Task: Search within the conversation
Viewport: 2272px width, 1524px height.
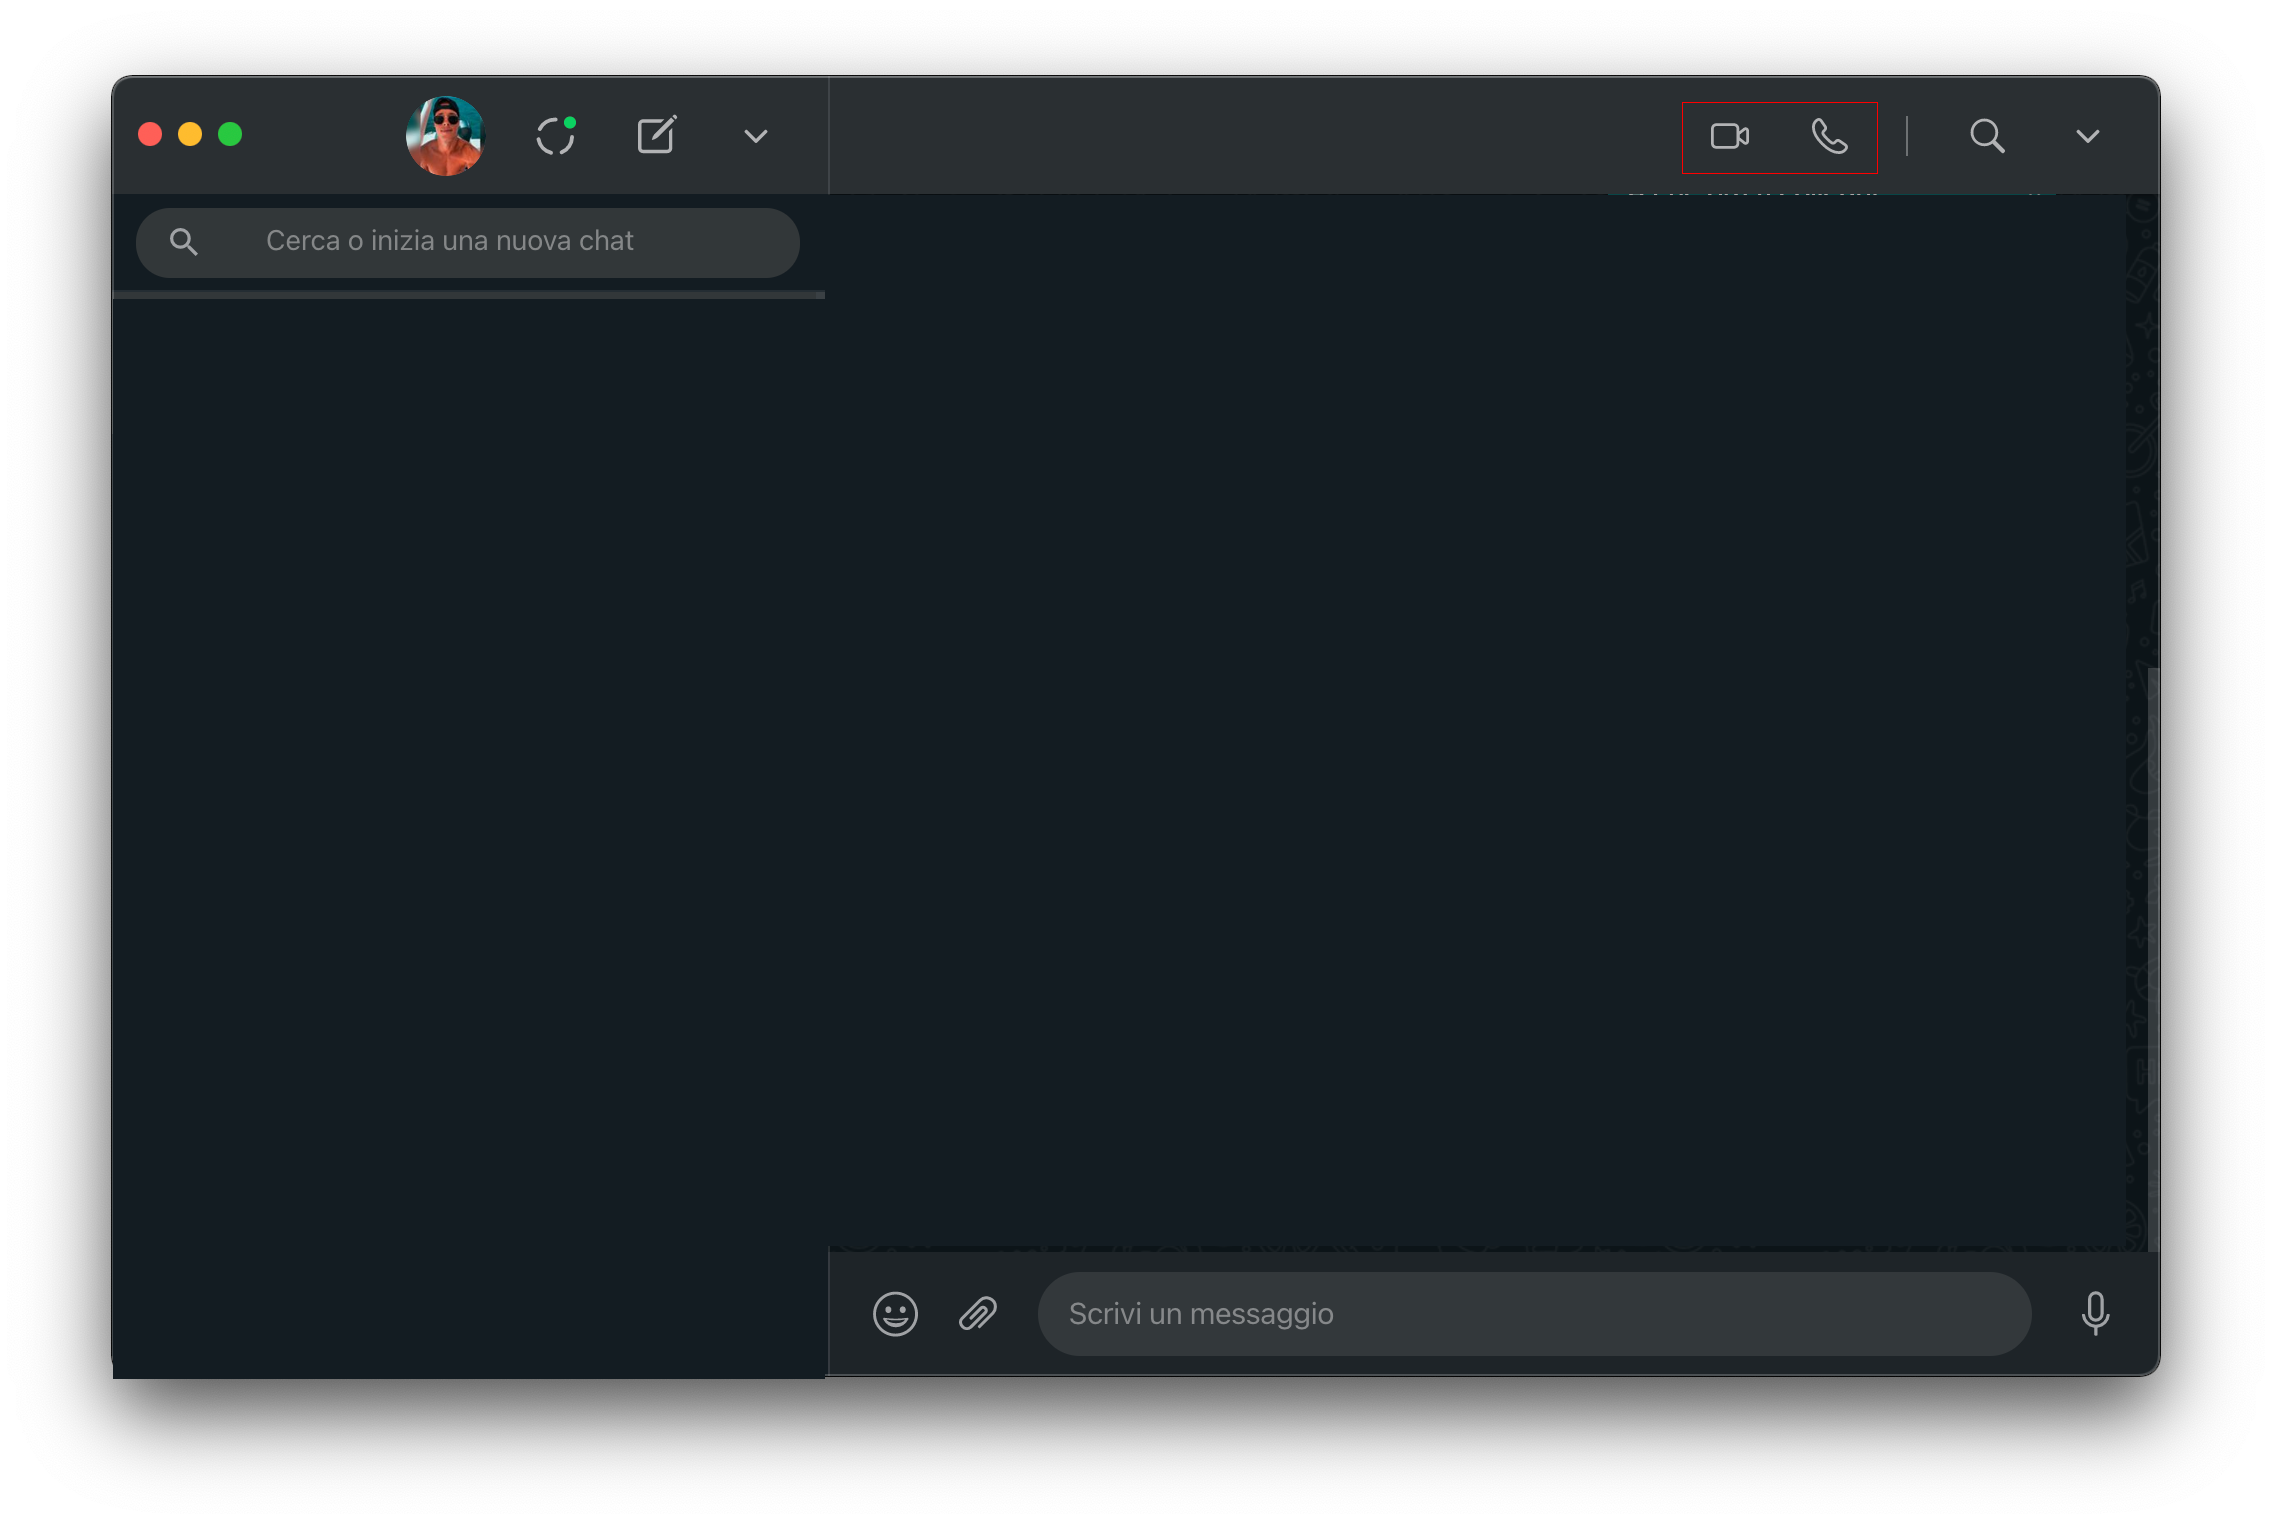Action: tap(1987, 136)
